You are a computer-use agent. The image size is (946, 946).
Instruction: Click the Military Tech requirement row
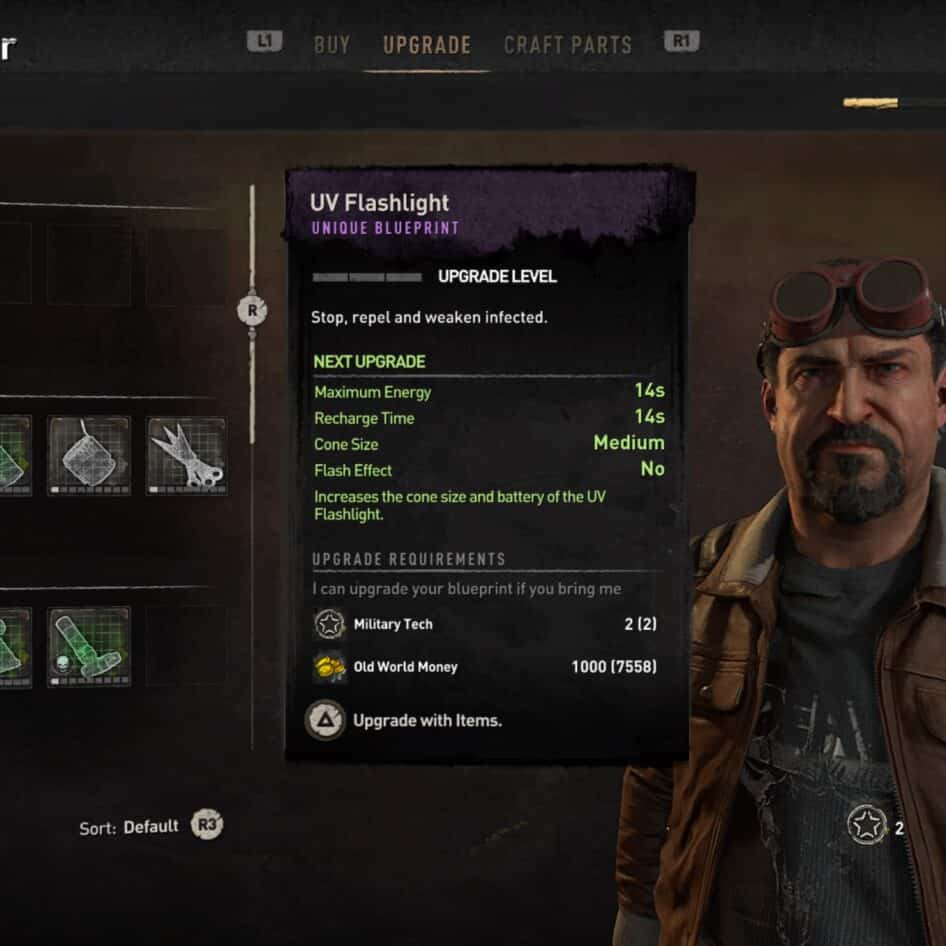point(484,624)
